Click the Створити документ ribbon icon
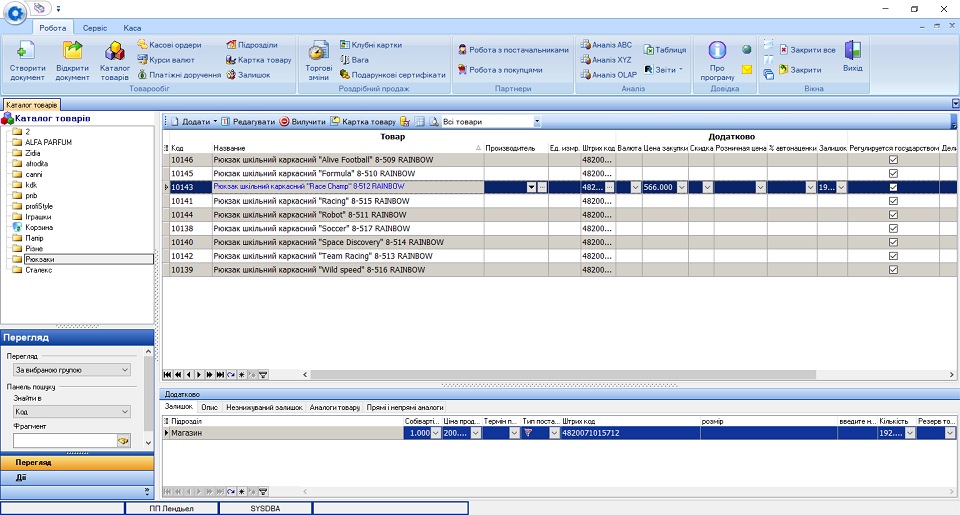This screenshot has width=960, height=515. 27,60
